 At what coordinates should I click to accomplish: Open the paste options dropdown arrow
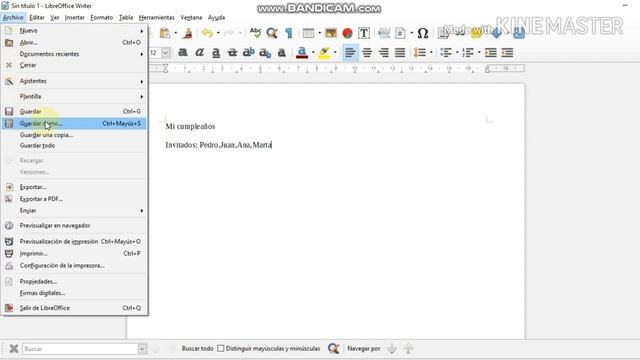[176, 33]
